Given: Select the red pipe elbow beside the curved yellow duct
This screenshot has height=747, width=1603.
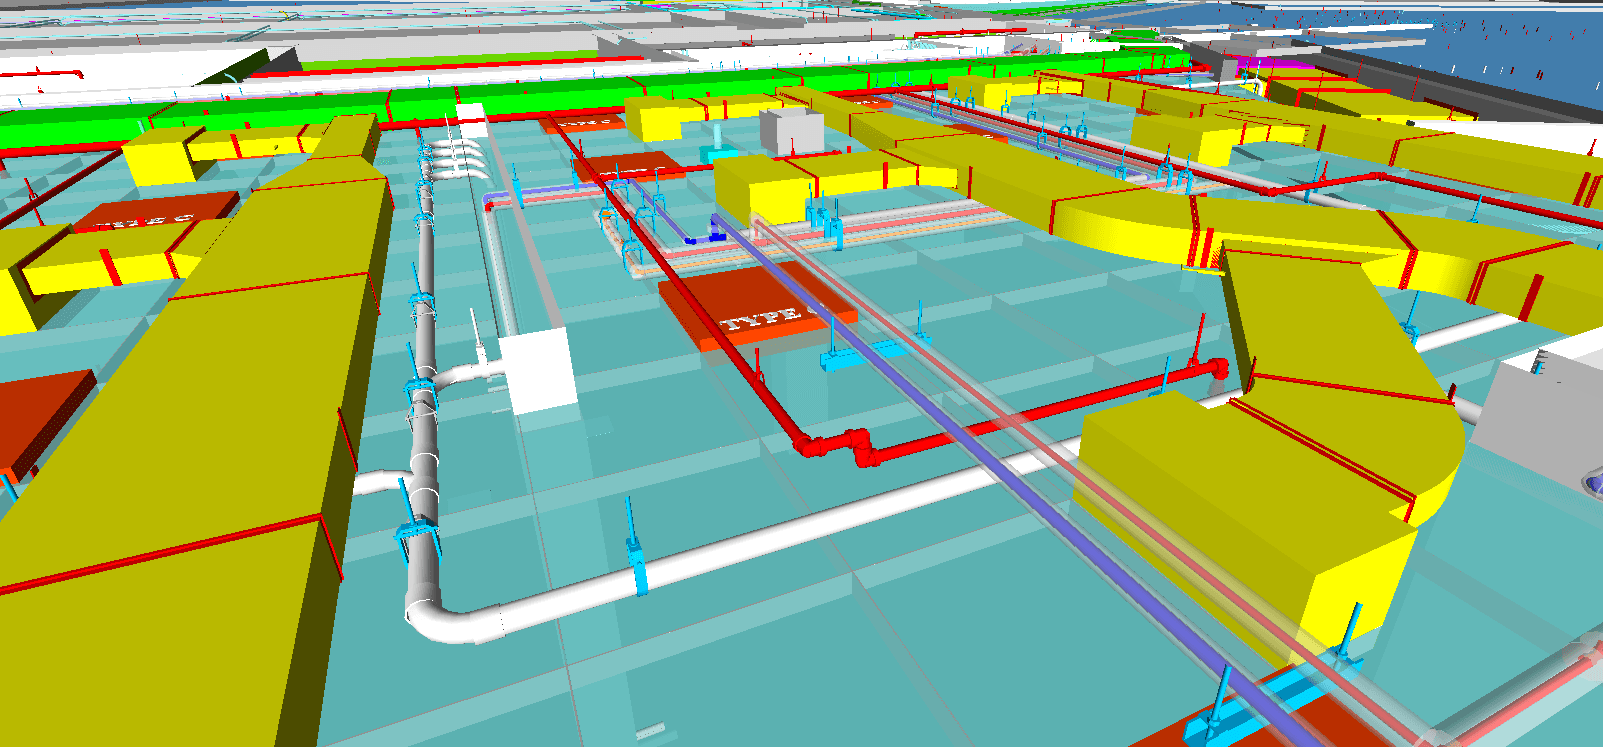Looking at the screenshot, I should coord(1217,367).
